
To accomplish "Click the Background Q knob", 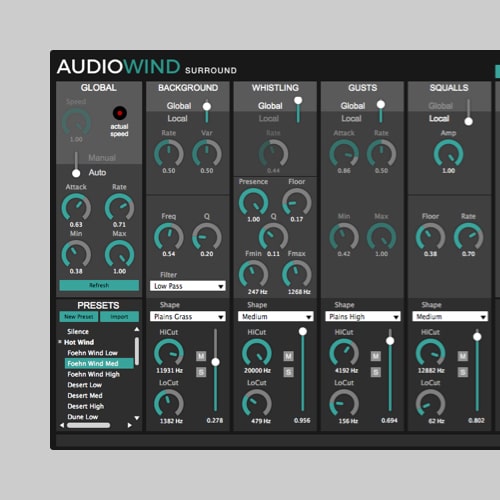I will pos(207,237).
